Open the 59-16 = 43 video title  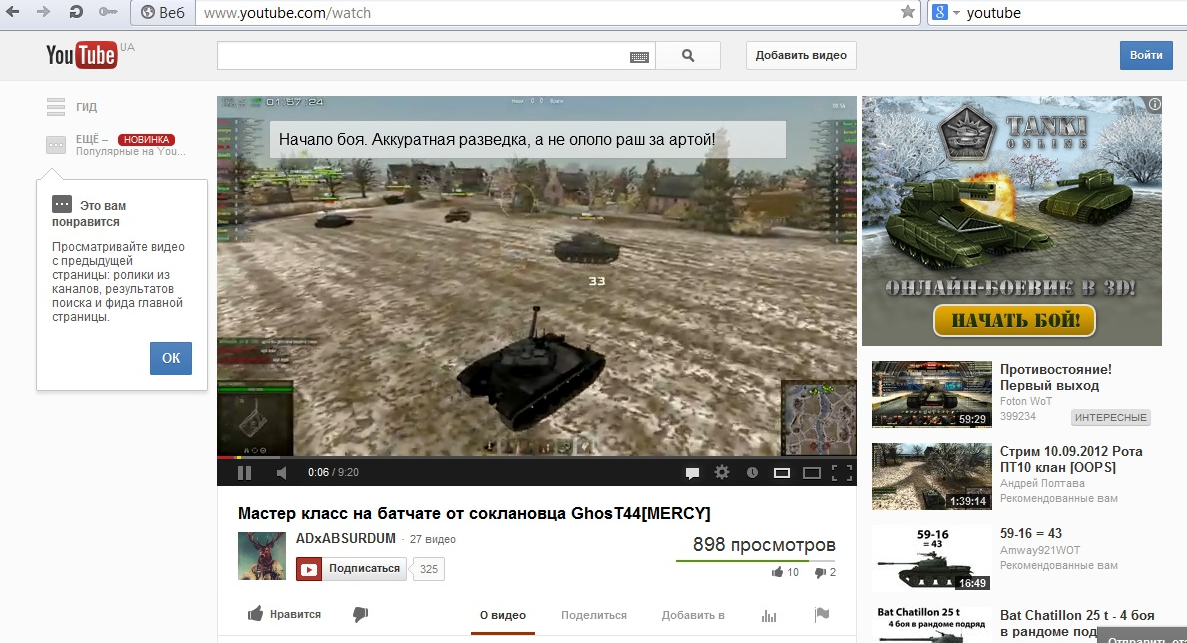coord(1031,533)
